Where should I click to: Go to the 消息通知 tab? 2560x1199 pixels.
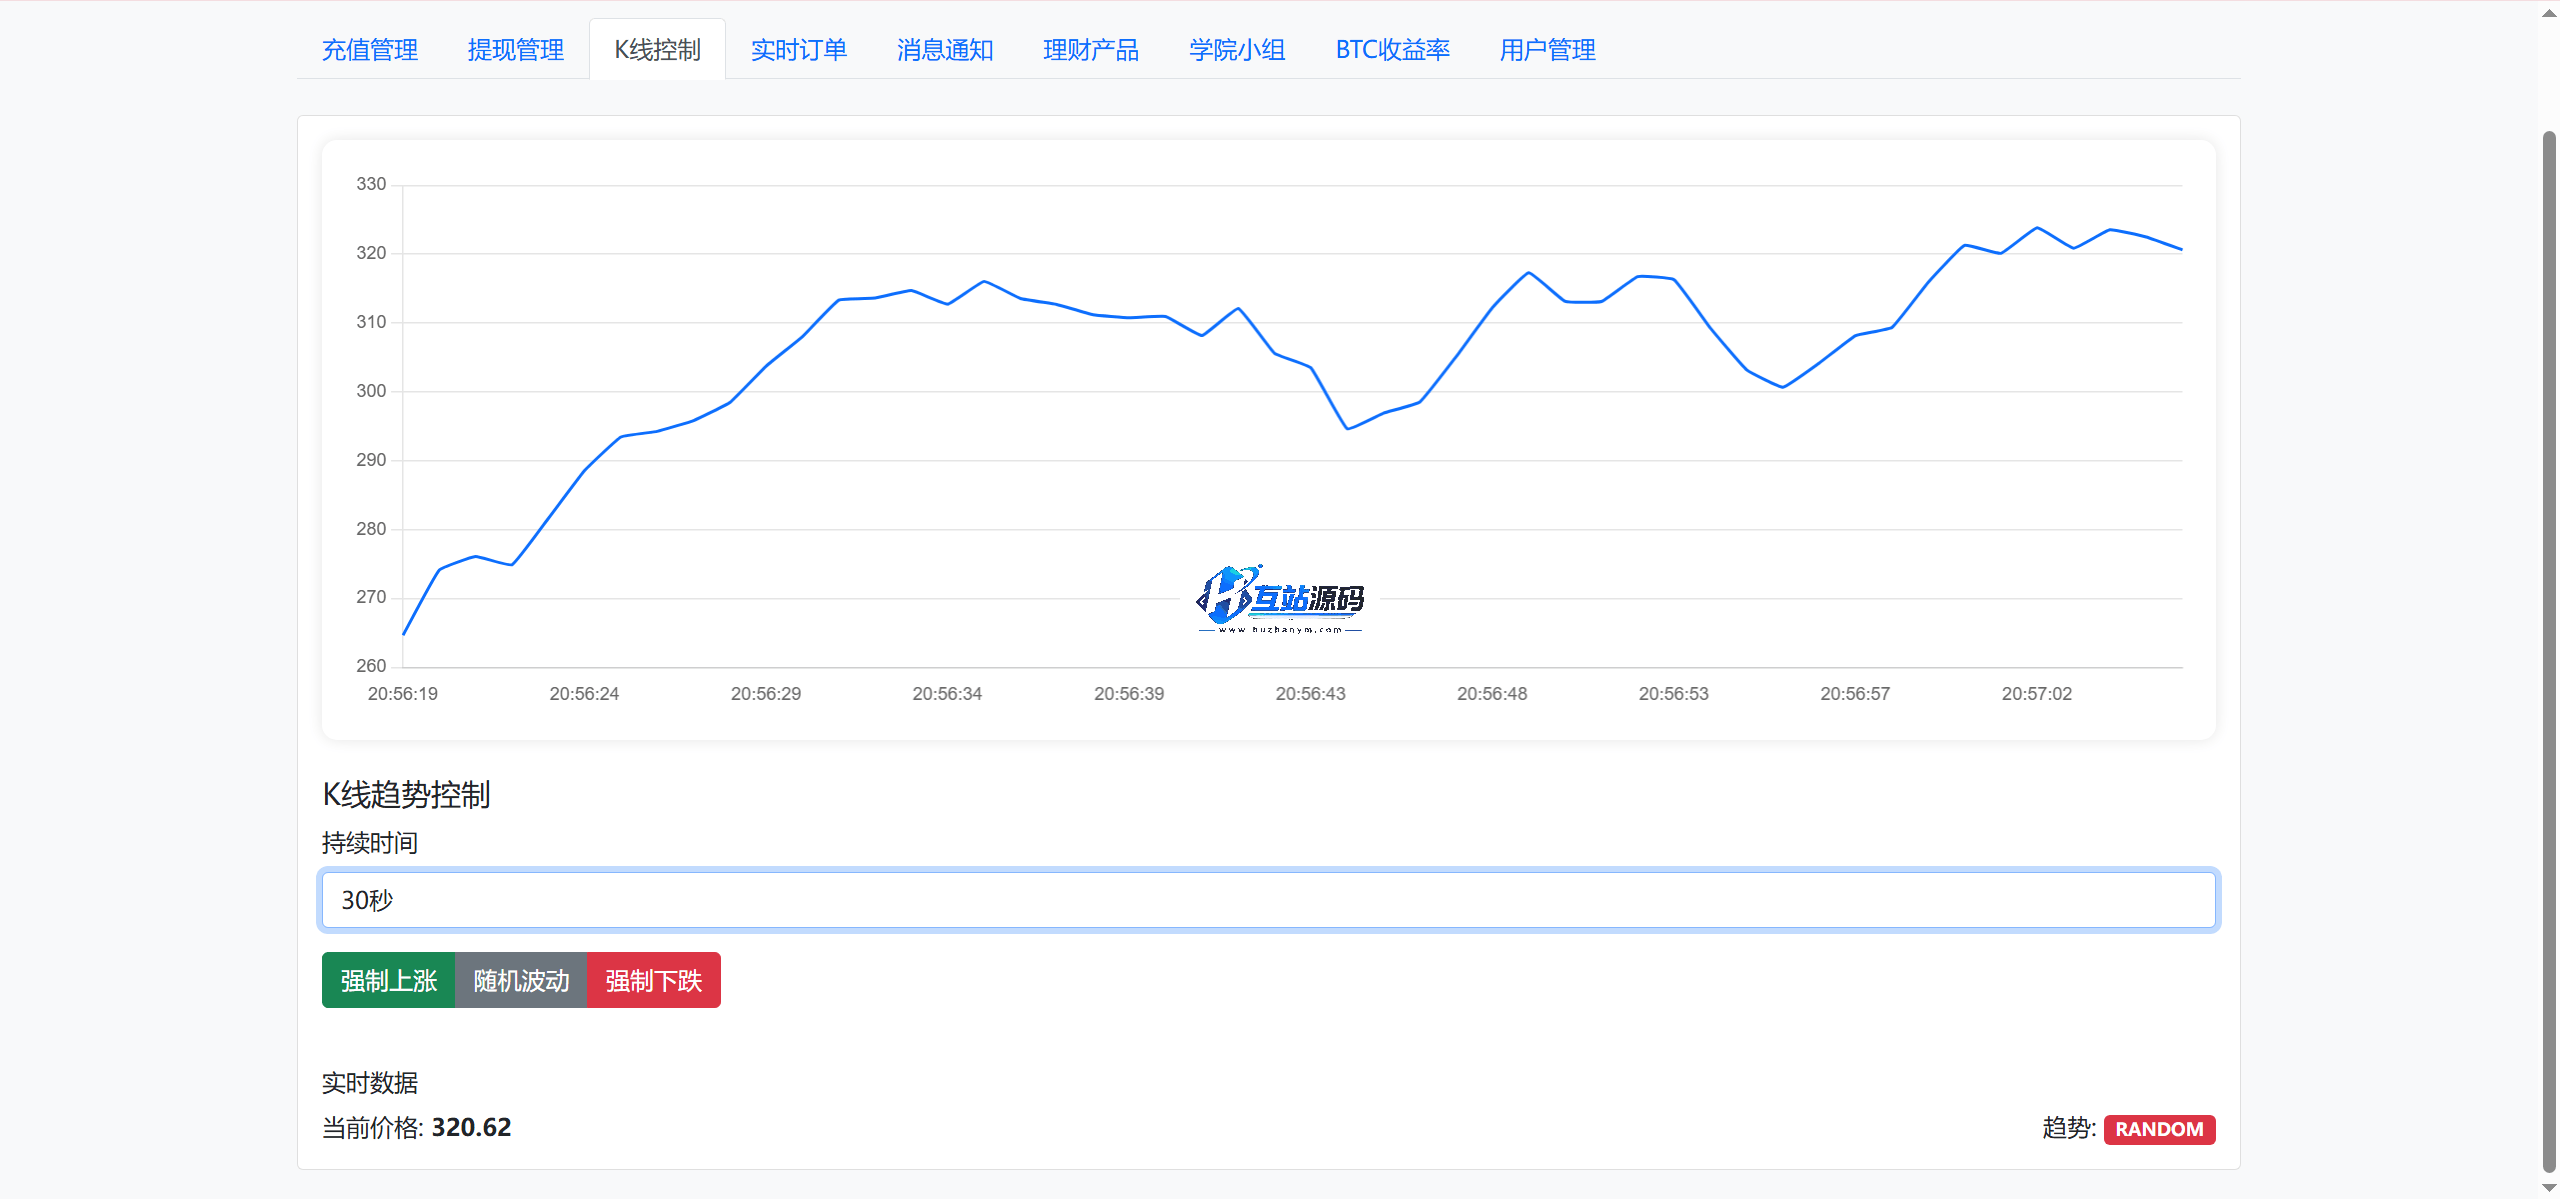point(944,50)
